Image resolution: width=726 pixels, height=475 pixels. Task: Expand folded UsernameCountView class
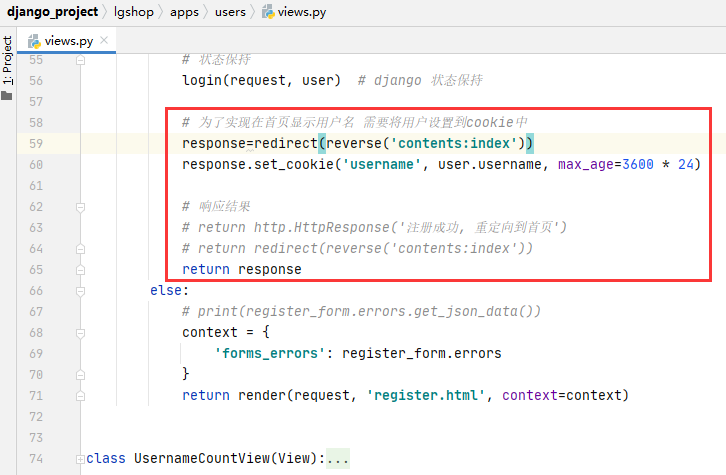click(81, 459)
